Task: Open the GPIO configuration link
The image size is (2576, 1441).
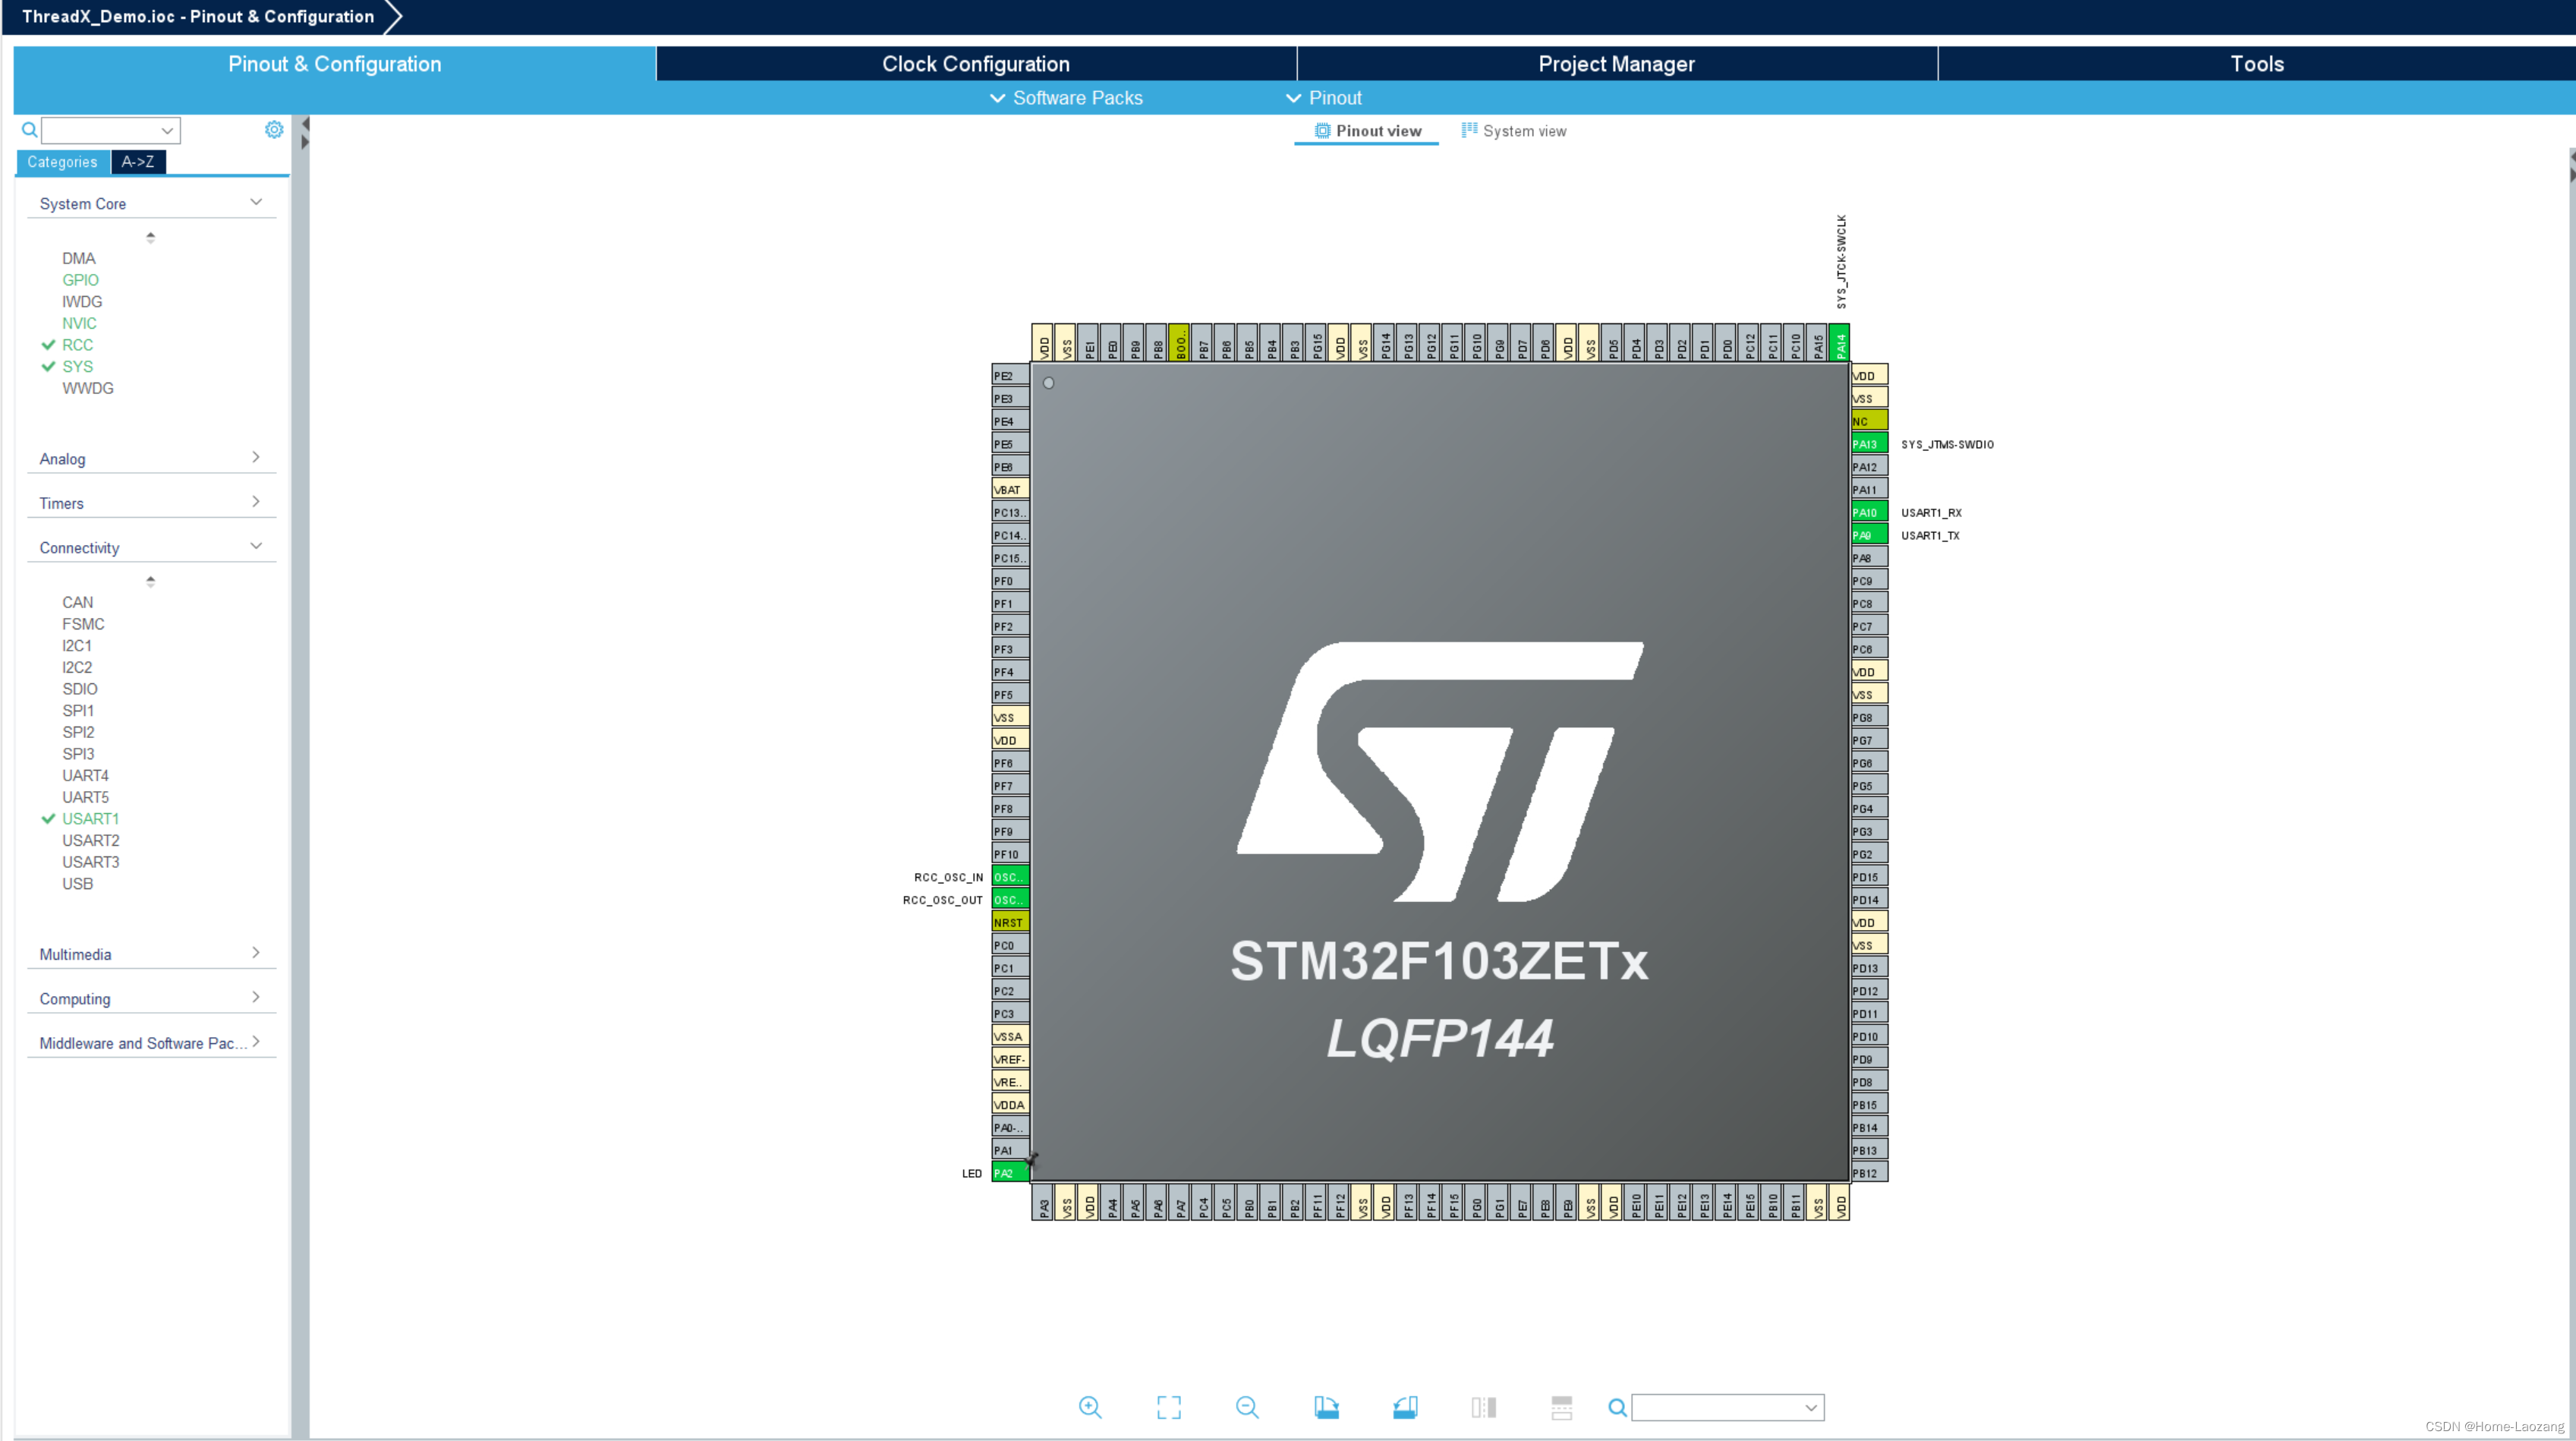Action: pos(80,280)
